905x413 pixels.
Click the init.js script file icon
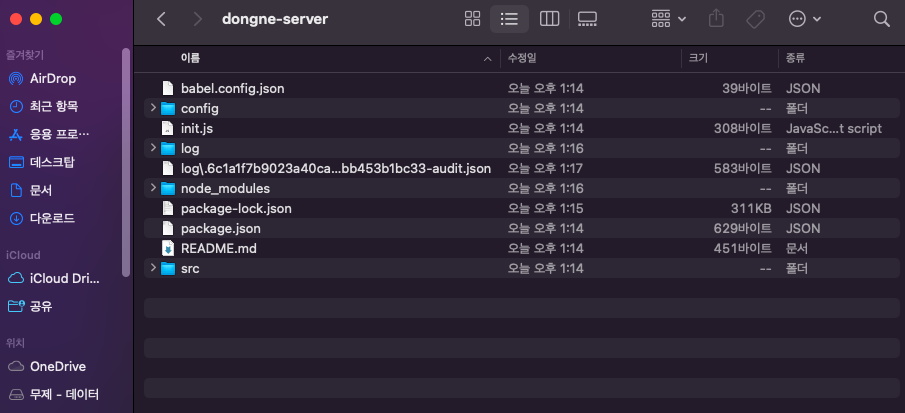coord(167,128)
